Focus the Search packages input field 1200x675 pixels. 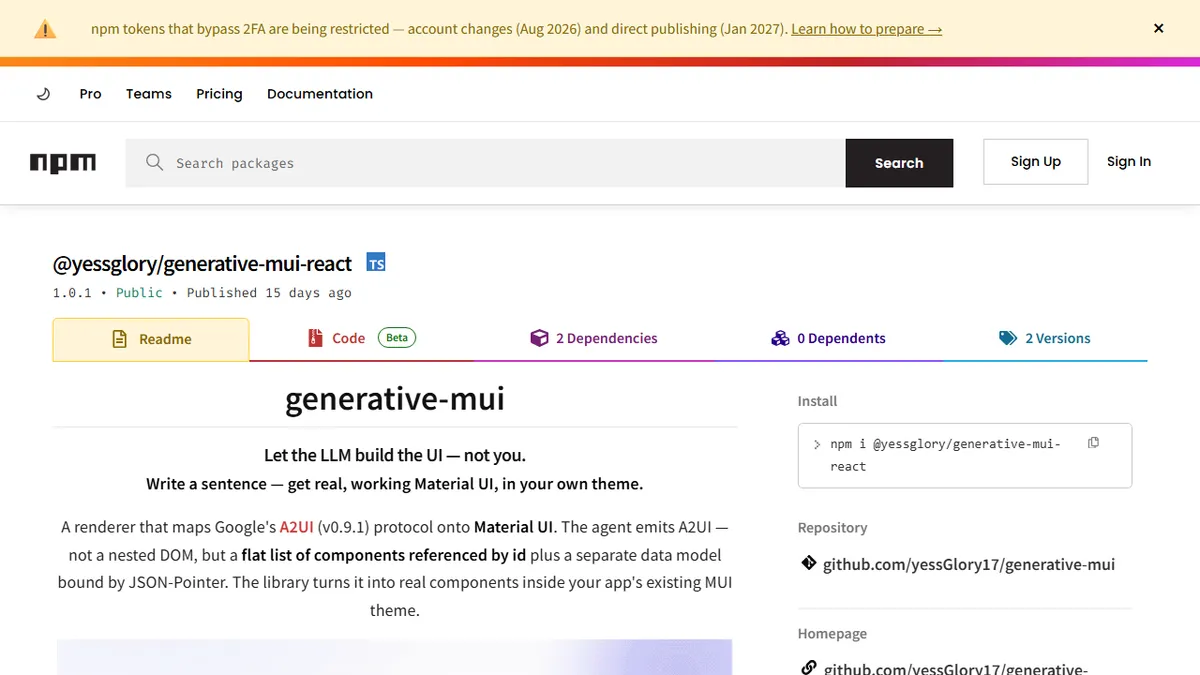click(x=485, y=163)
